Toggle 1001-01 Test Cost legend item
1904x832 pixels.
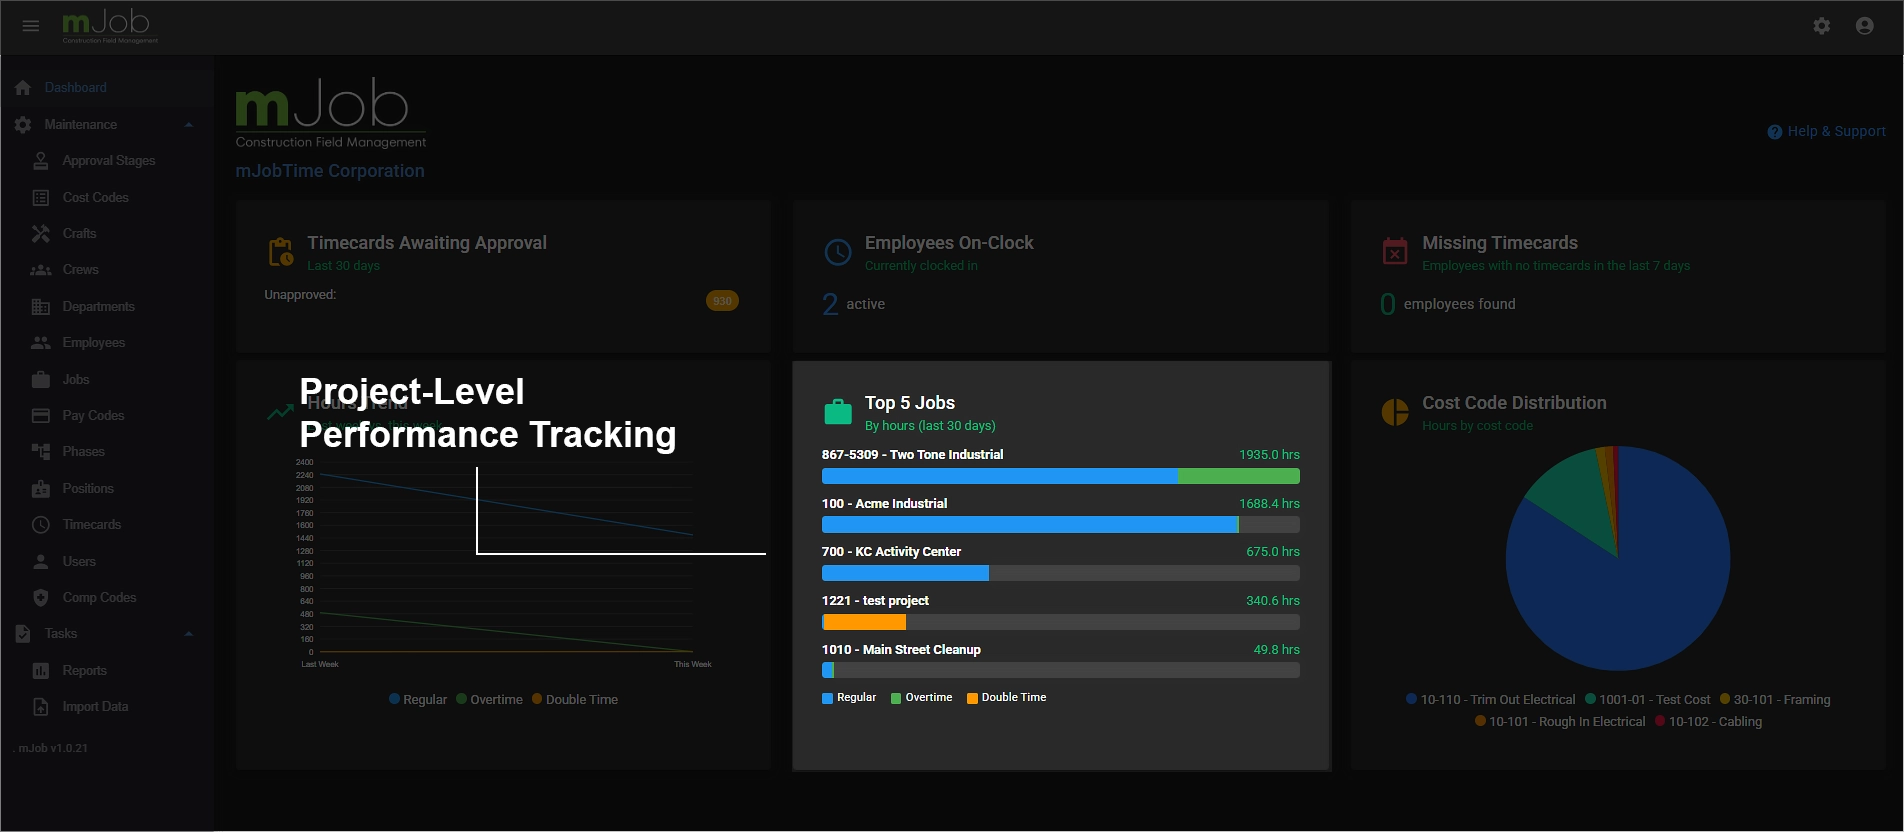[1648, 700]
